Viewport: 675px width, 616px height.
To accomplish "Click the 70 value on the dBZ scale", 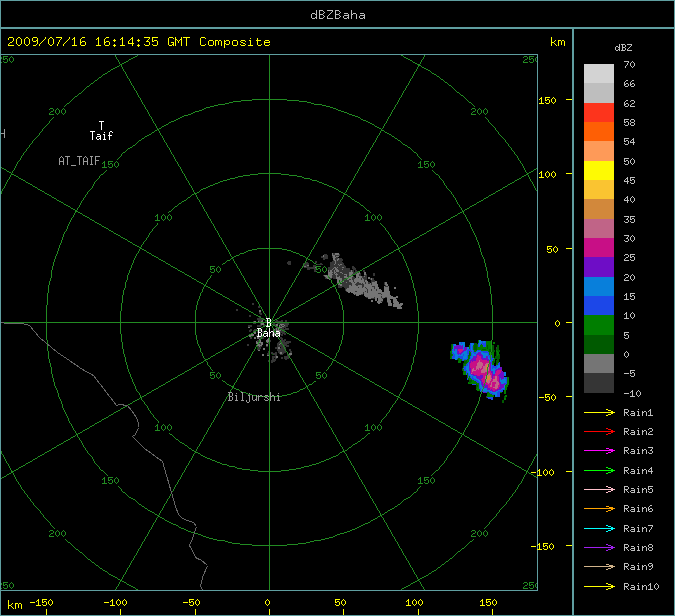I will click(629, 65).
